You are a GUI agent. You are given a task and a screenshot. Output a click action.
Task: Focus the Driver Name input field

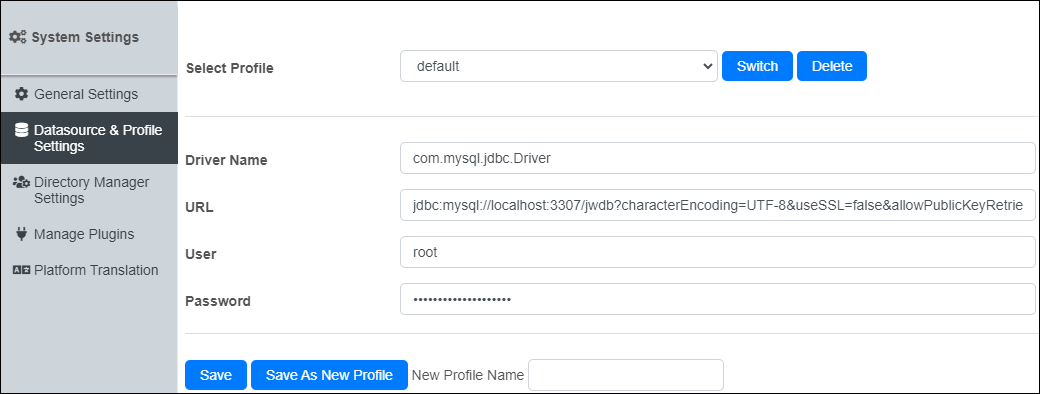coord(718,158)
